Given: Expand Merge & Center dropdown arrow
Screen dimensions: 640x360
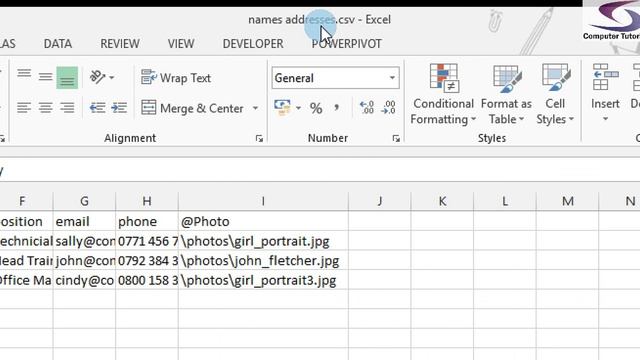Looking at the screenshot, I should [x=255, y=108].
